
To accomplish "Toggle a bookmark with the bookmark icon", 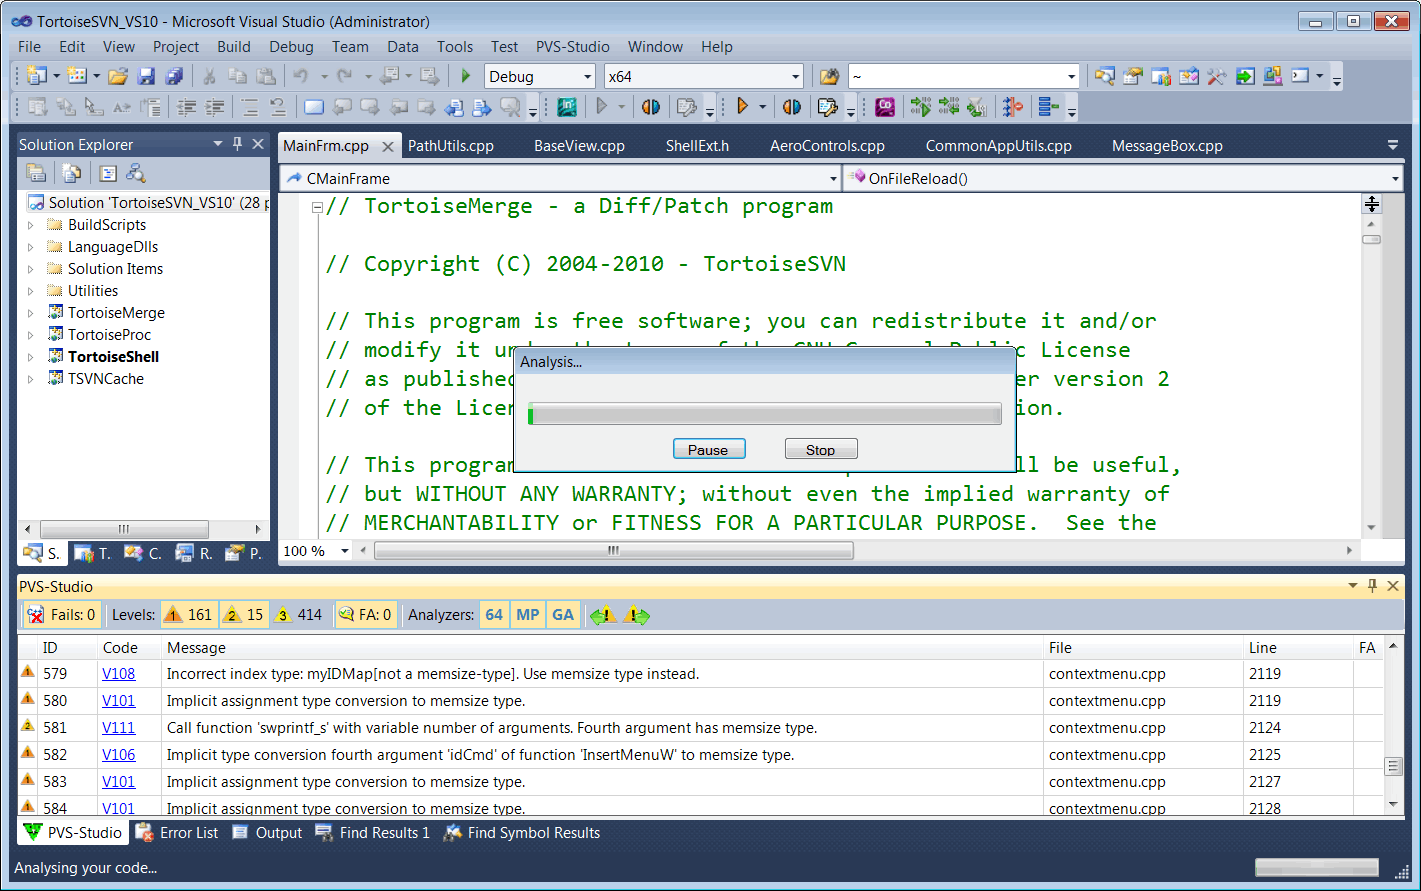I will (x=313, y=107).
